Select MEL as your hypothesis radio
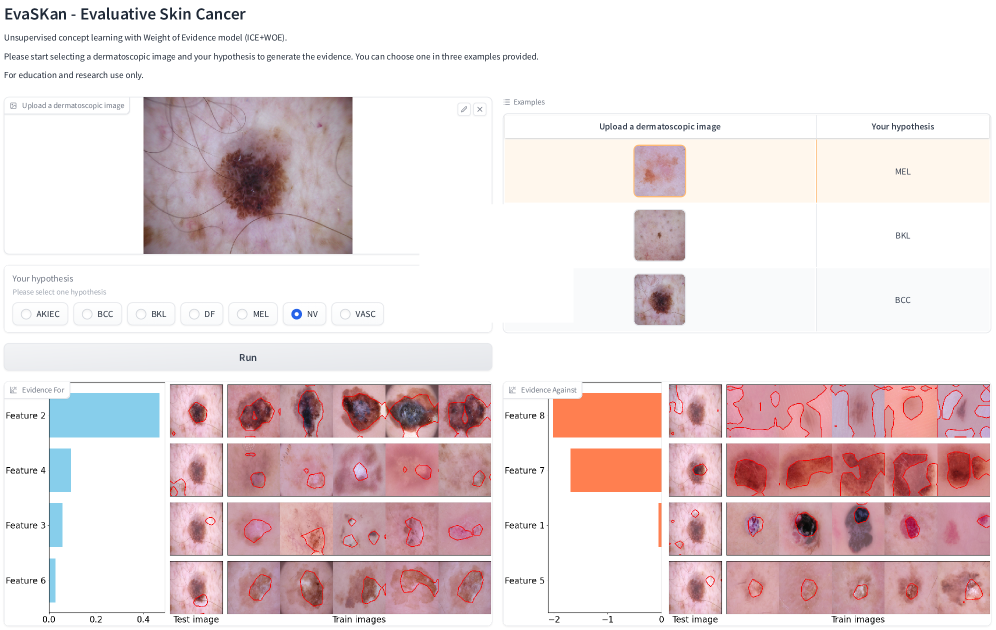The image size is (996, 630). coord(242,314)
